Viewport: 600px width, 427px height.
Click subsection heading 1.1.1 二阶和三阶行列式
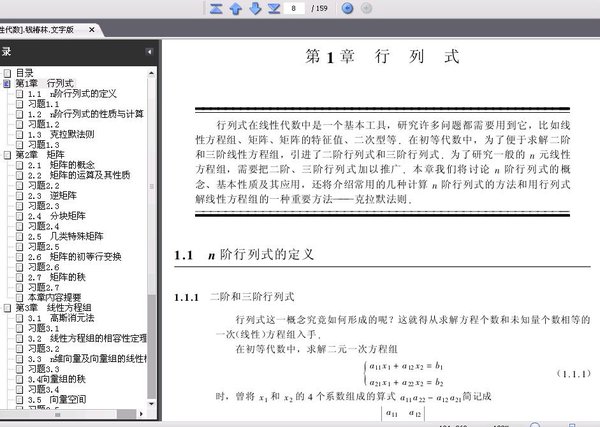coord(234,297)
